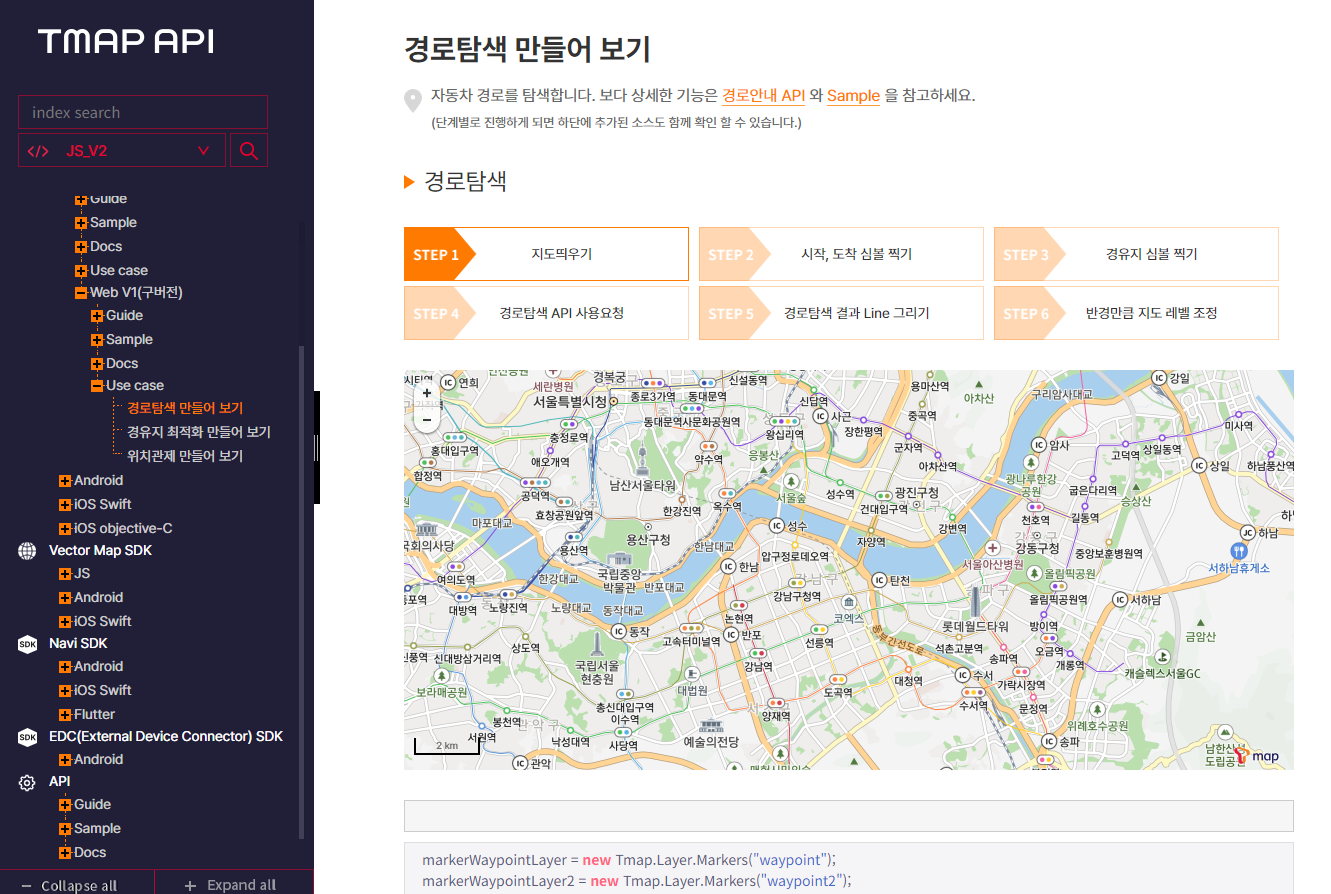1331x894 pixels.
Task: Click the 롯데월드타워 tower icon on map
Action: click(975, 602)
